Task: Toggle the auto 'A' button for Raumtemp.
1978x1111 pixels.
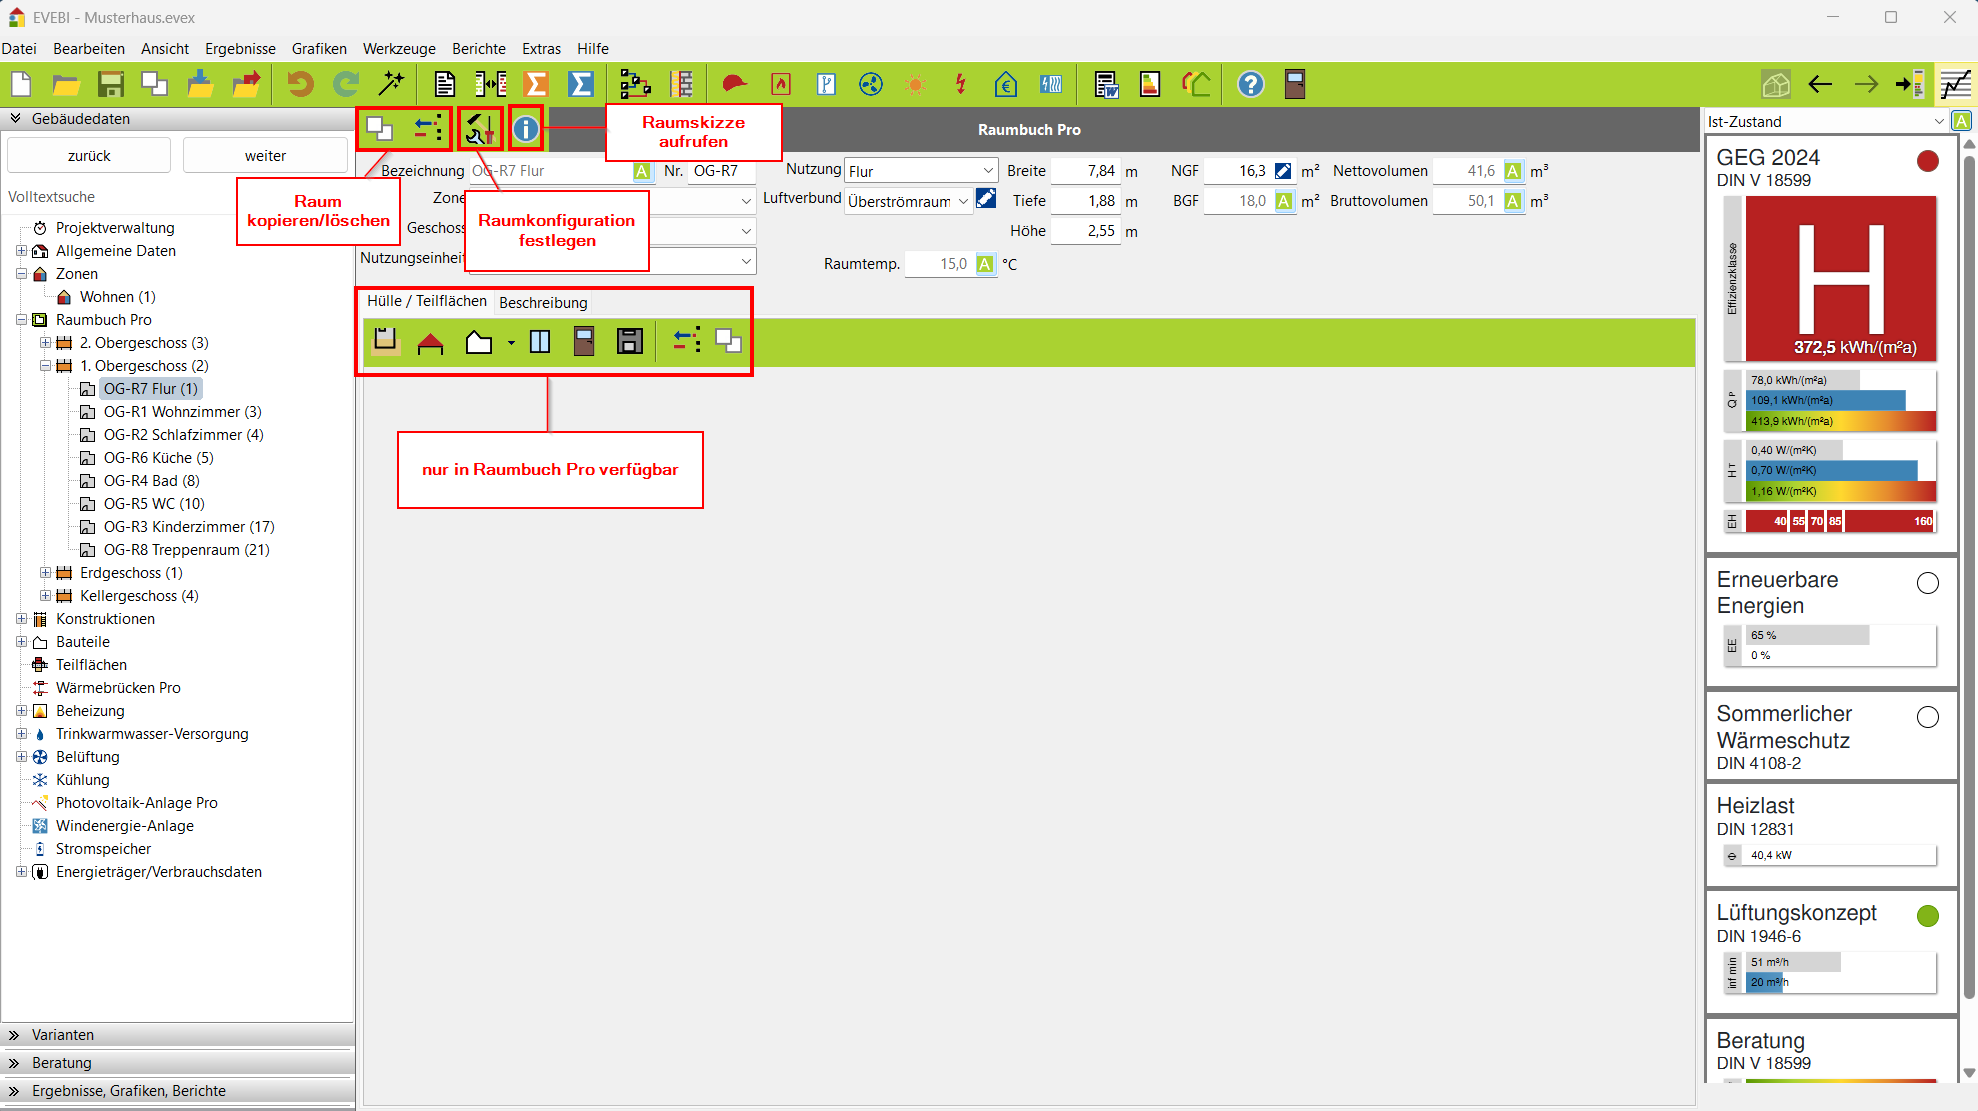Action: pyautogui.click(x=985, y=264)
